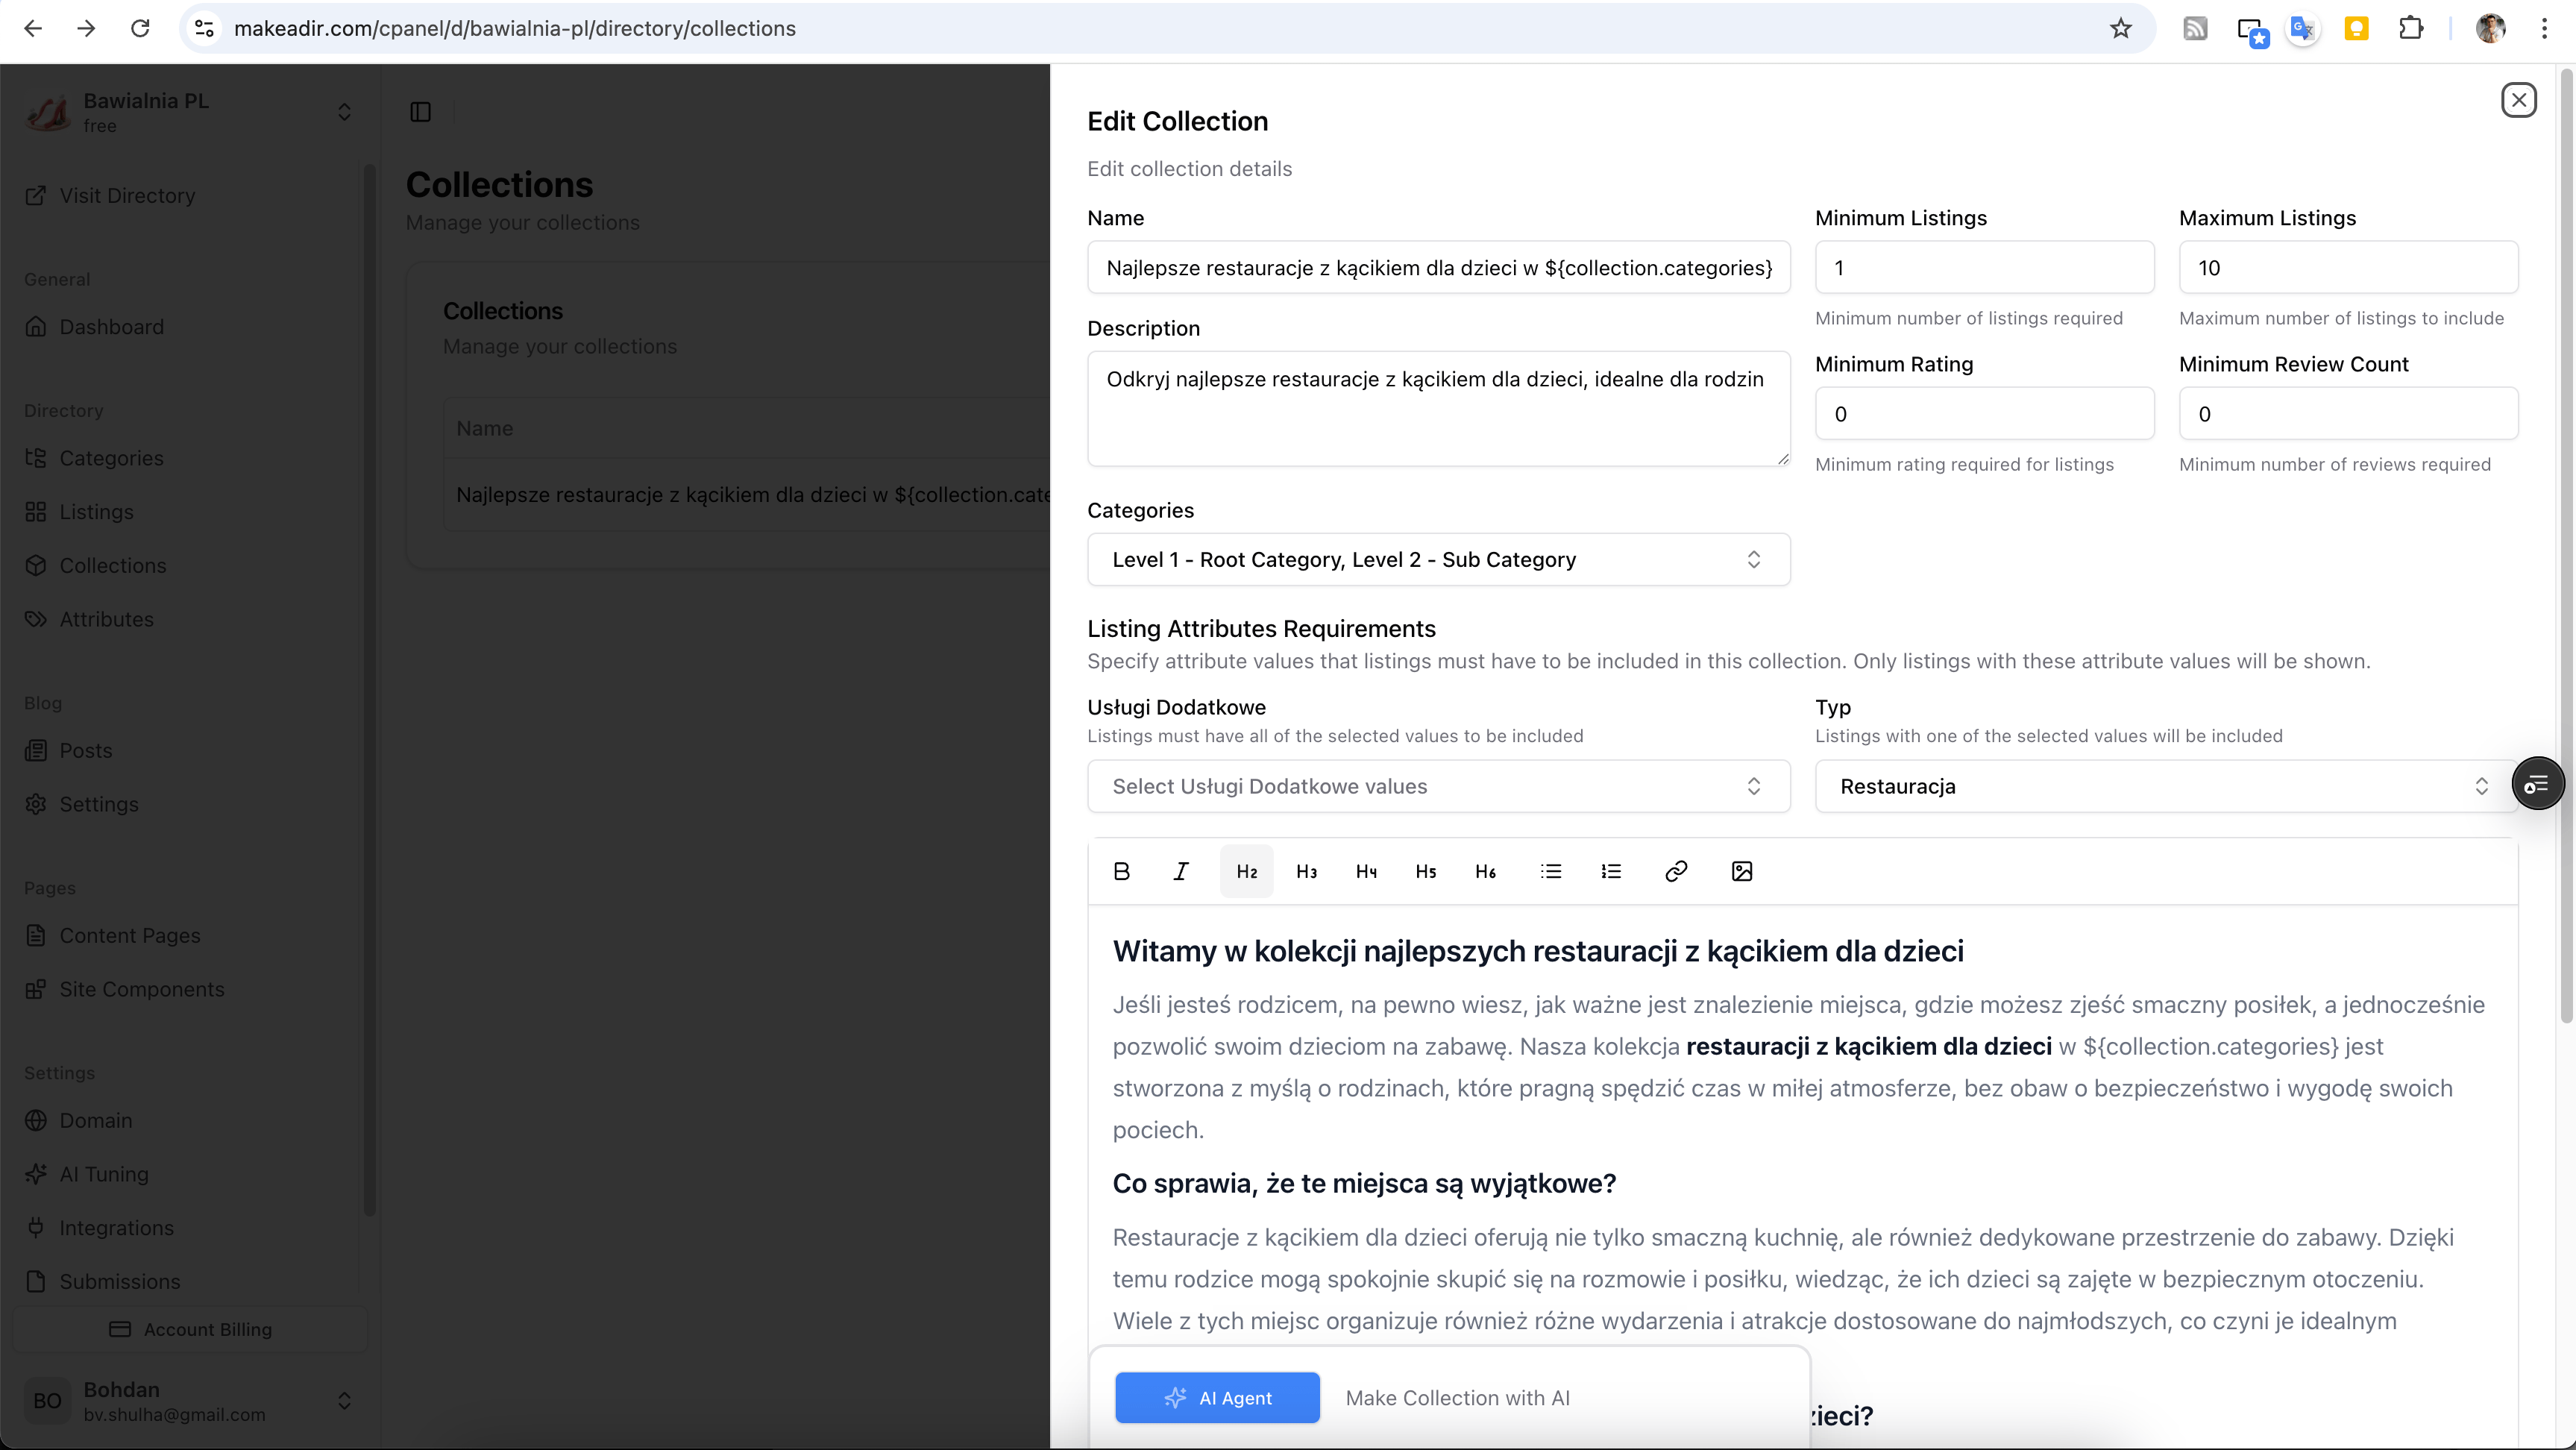This screenshot has width=2576, height=1450.
Task: Click the floating round widget icon
Action: click(x=2537, y=785)
